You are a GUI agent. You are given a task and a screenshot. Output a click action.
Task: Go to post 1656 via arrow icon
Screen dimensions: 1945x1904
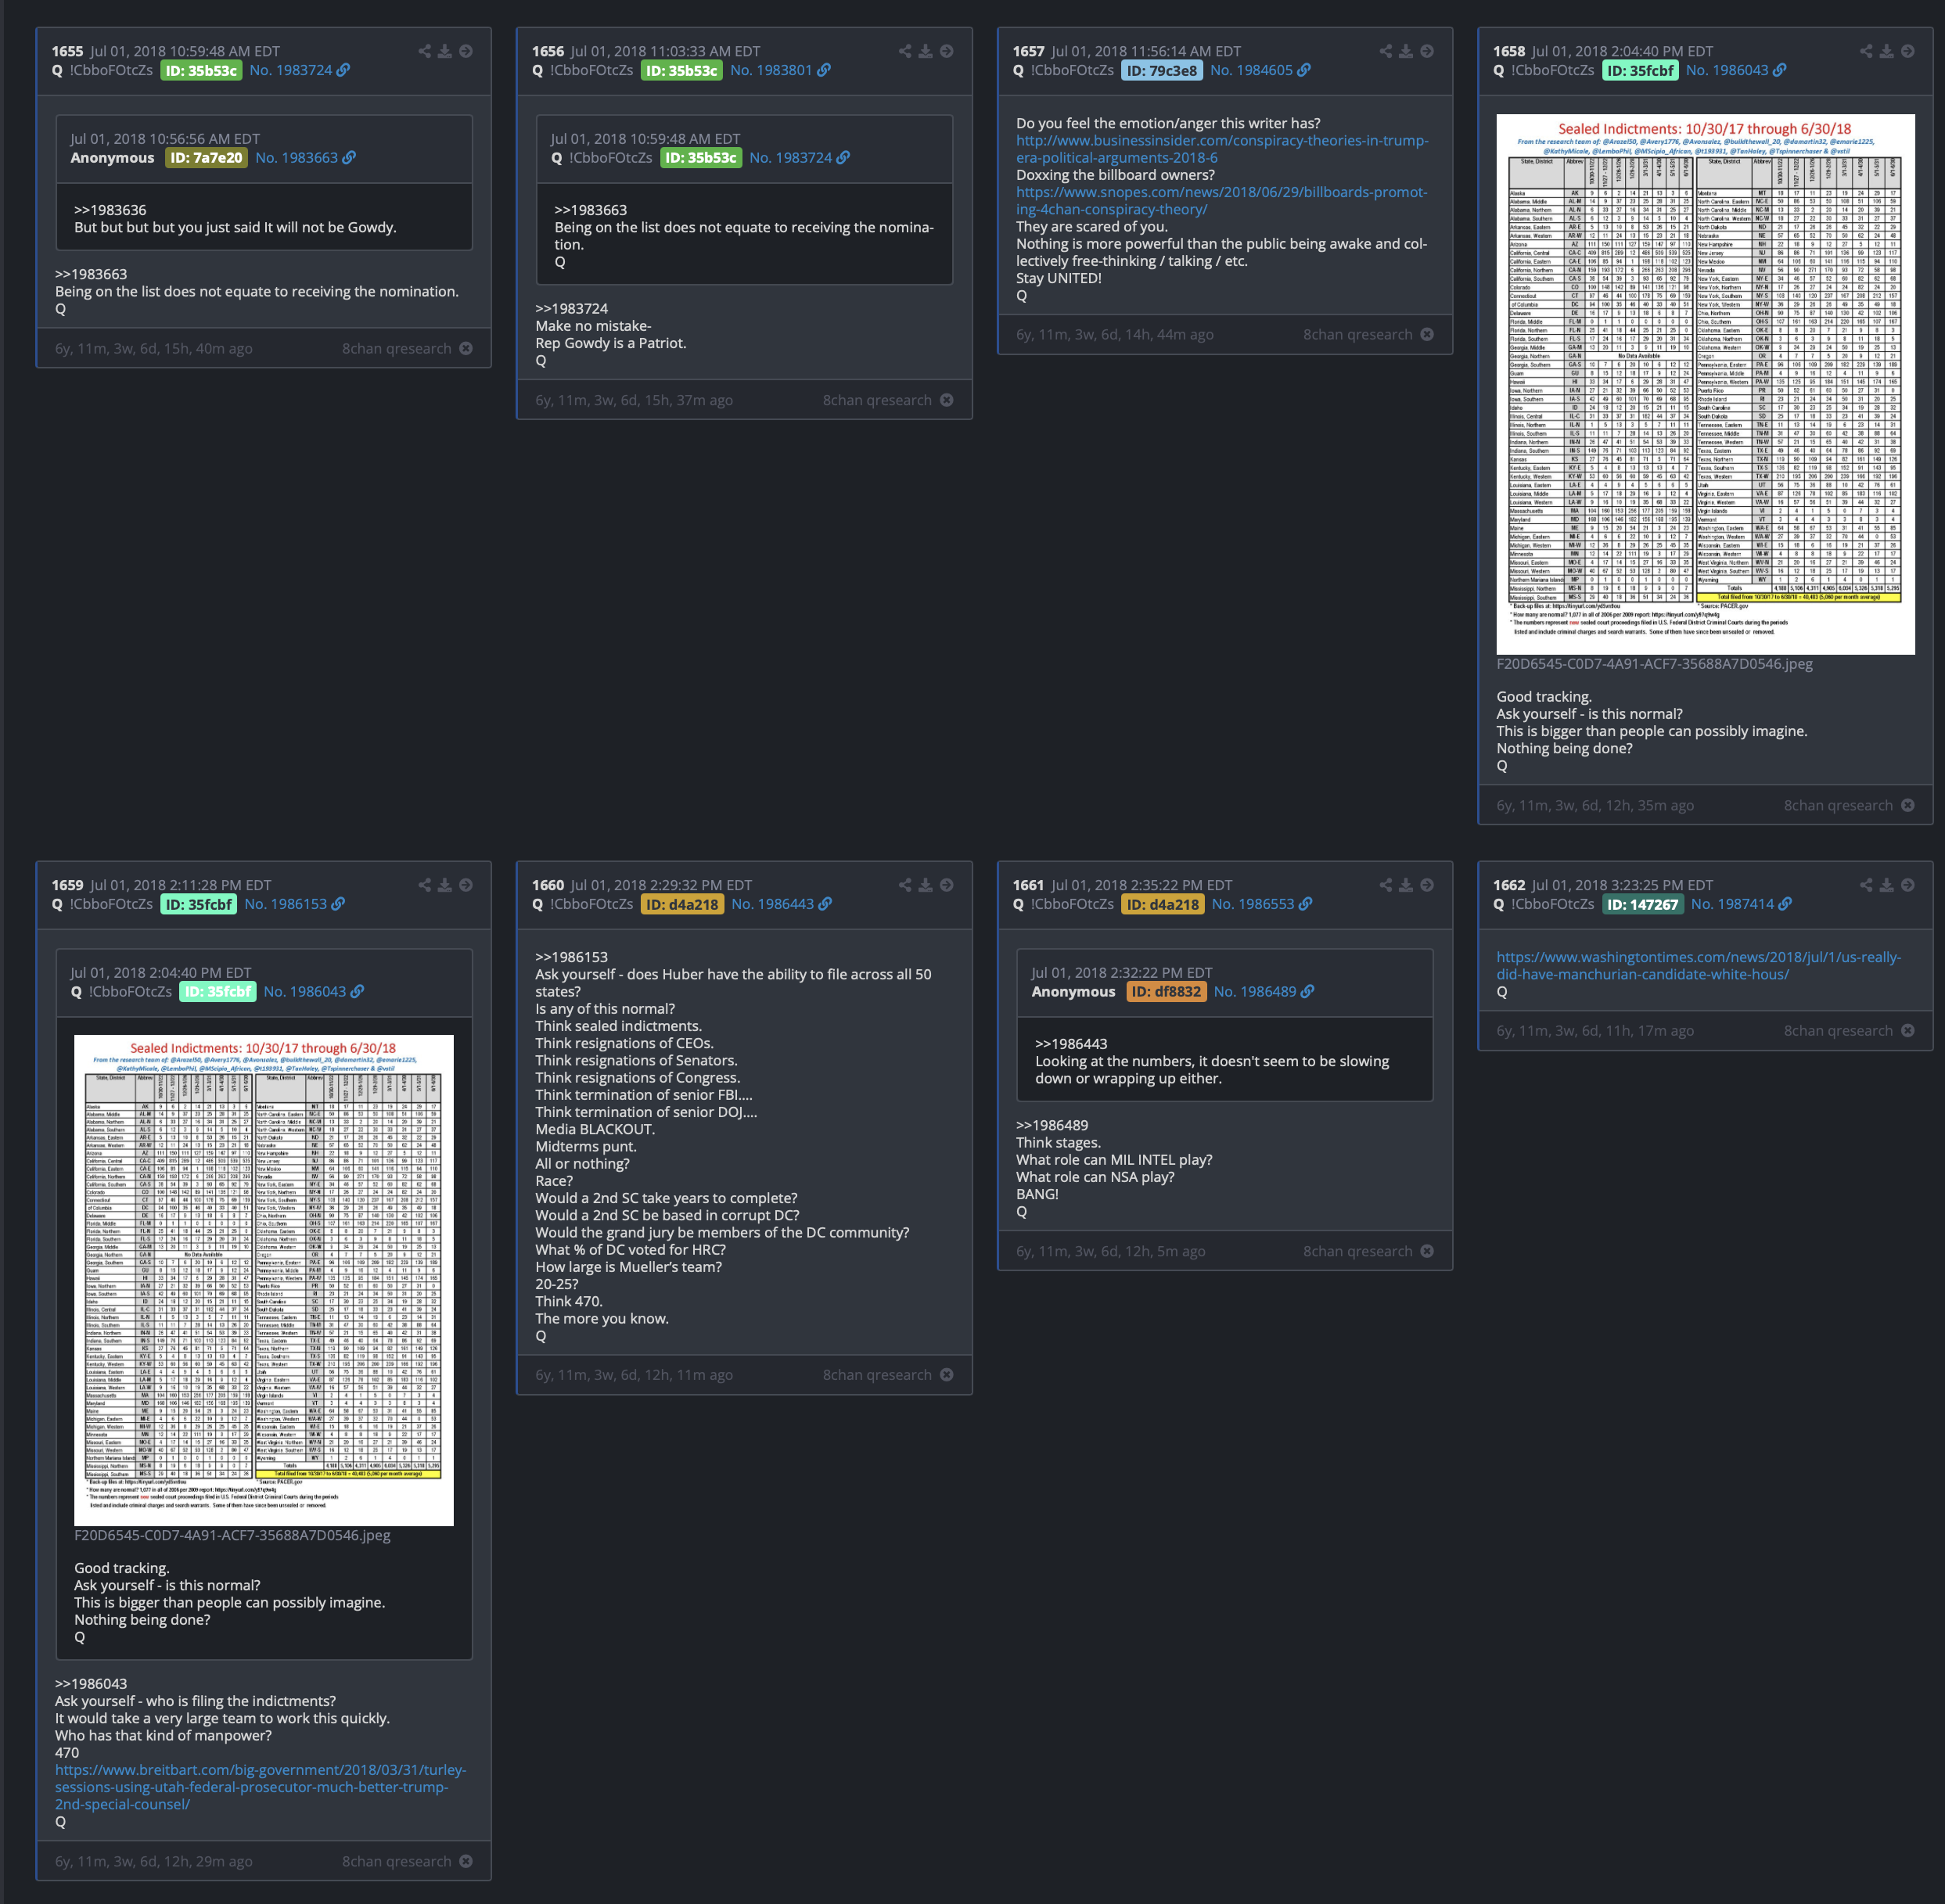pos(947,51)
